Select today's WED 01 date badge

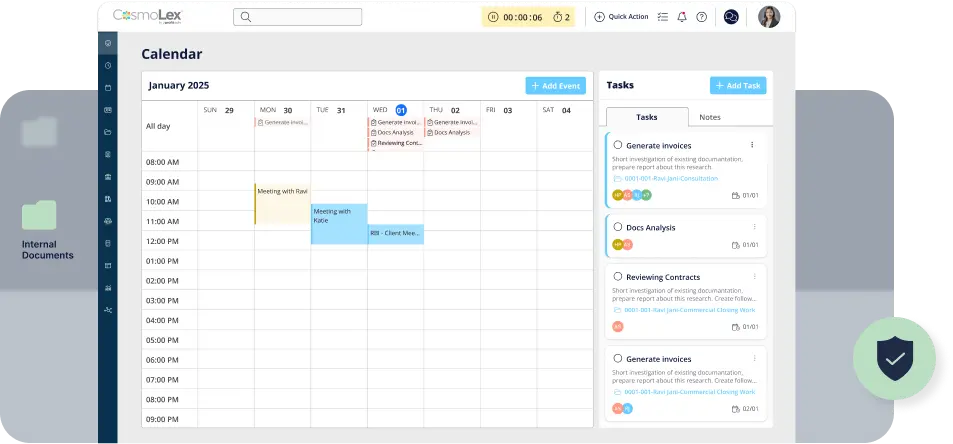(401, 110)
